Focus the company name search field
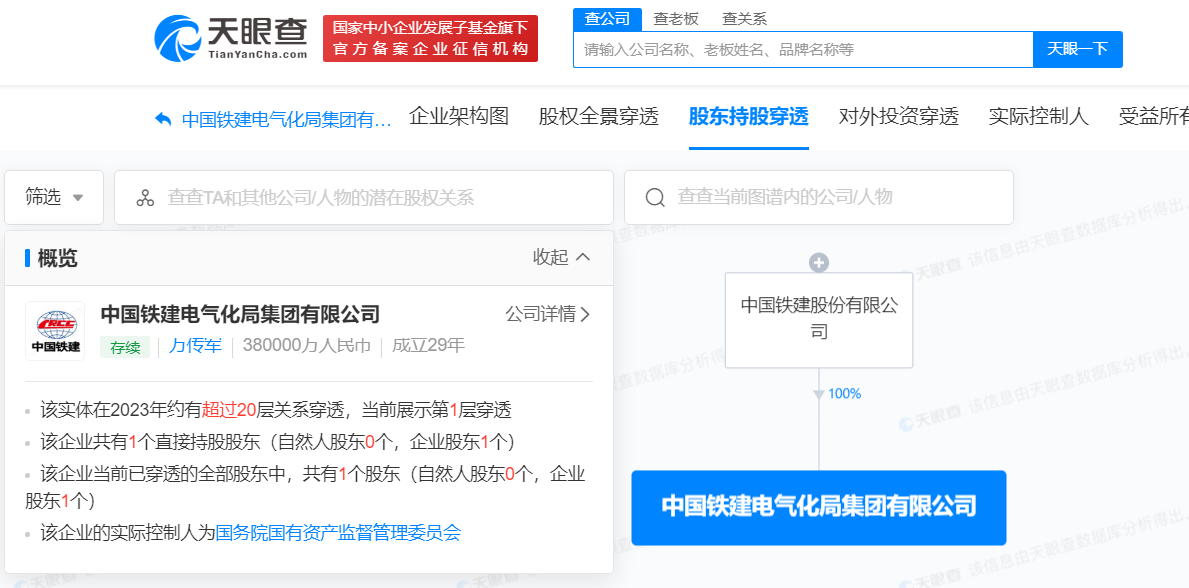This screenshot has height=588, width=1189. tap(803, 49)
